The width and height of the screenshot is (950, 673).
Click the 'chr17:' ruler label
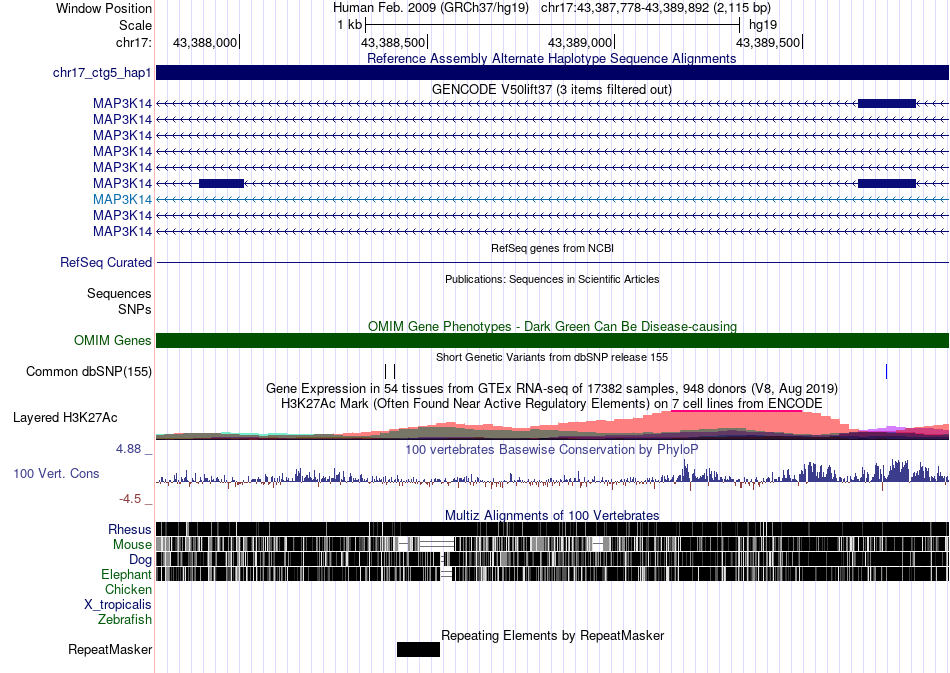133,42
